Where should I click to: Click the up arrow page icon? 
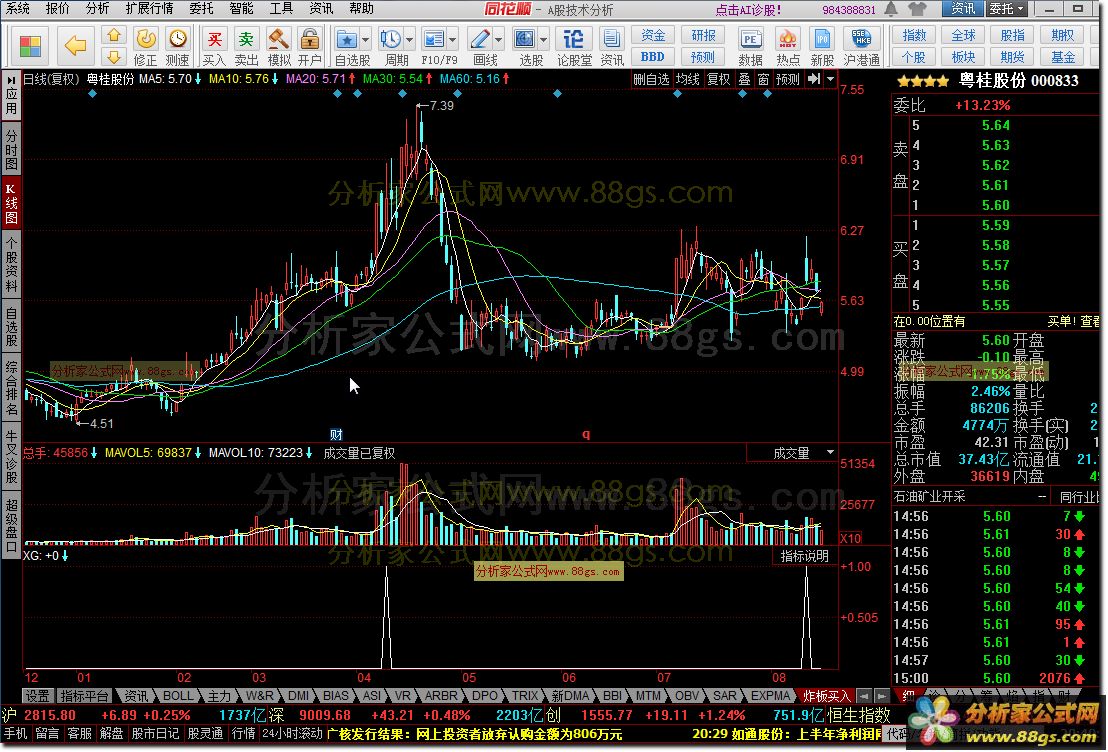click(114, 35)
